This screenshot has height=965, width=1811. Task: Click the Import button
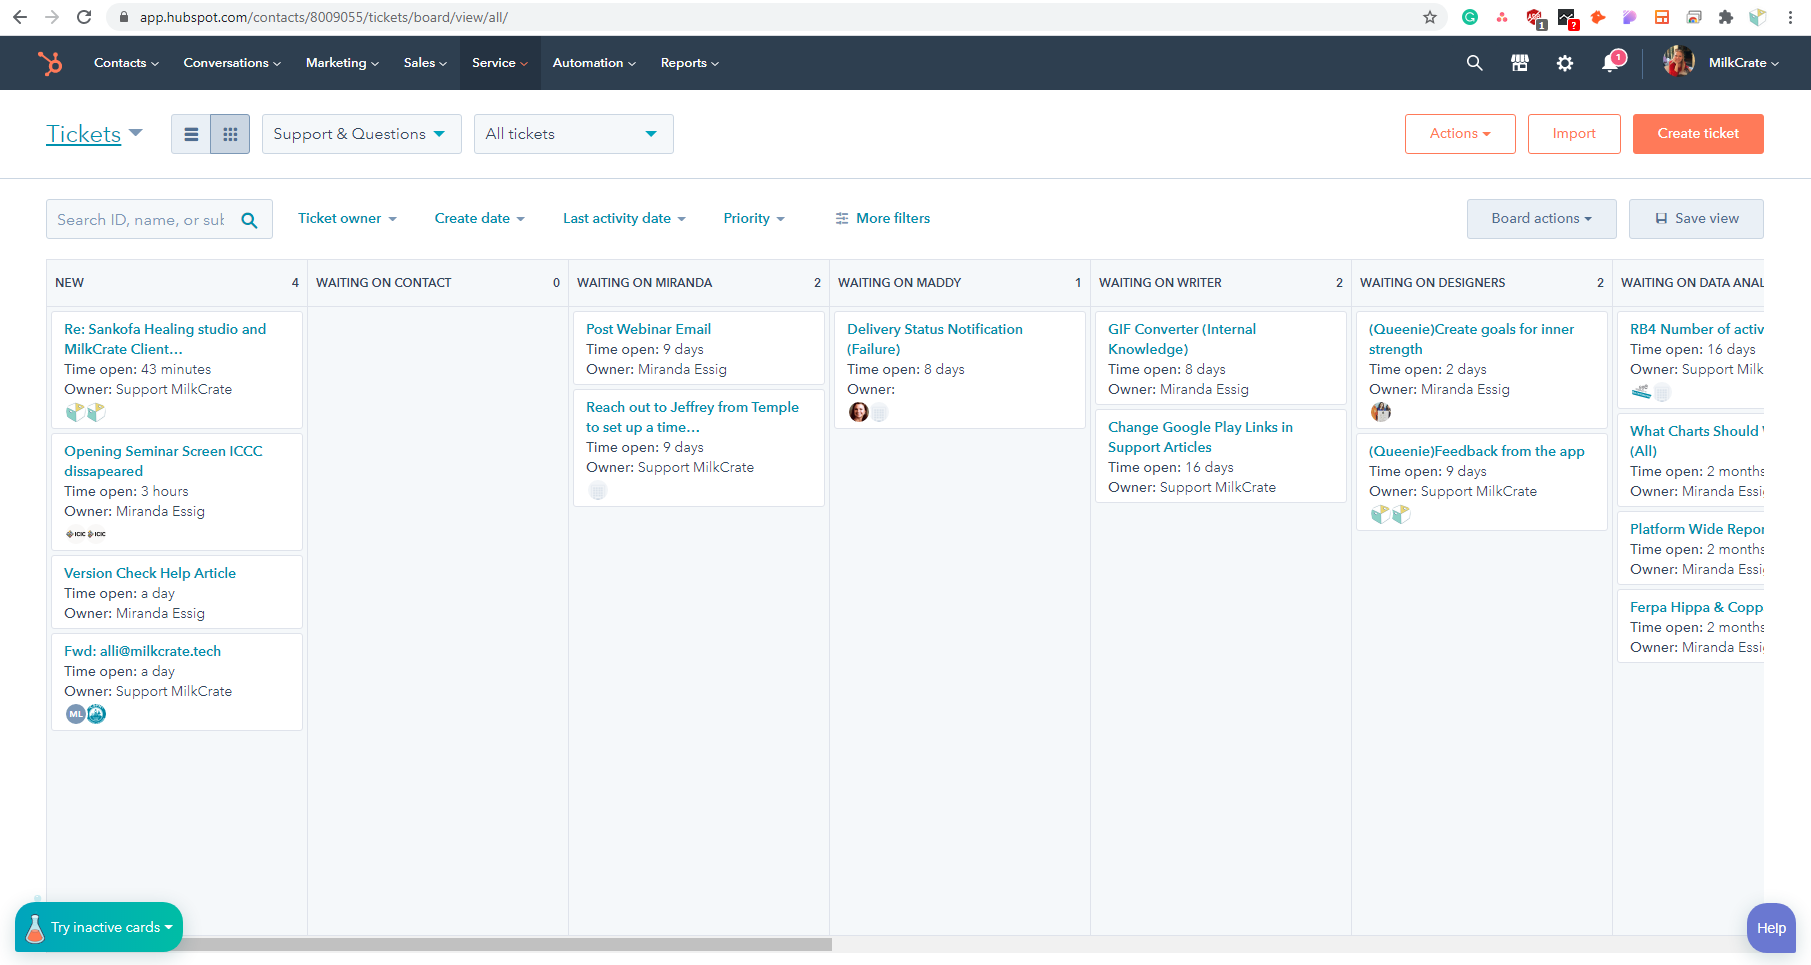(x=1574, y=134)
